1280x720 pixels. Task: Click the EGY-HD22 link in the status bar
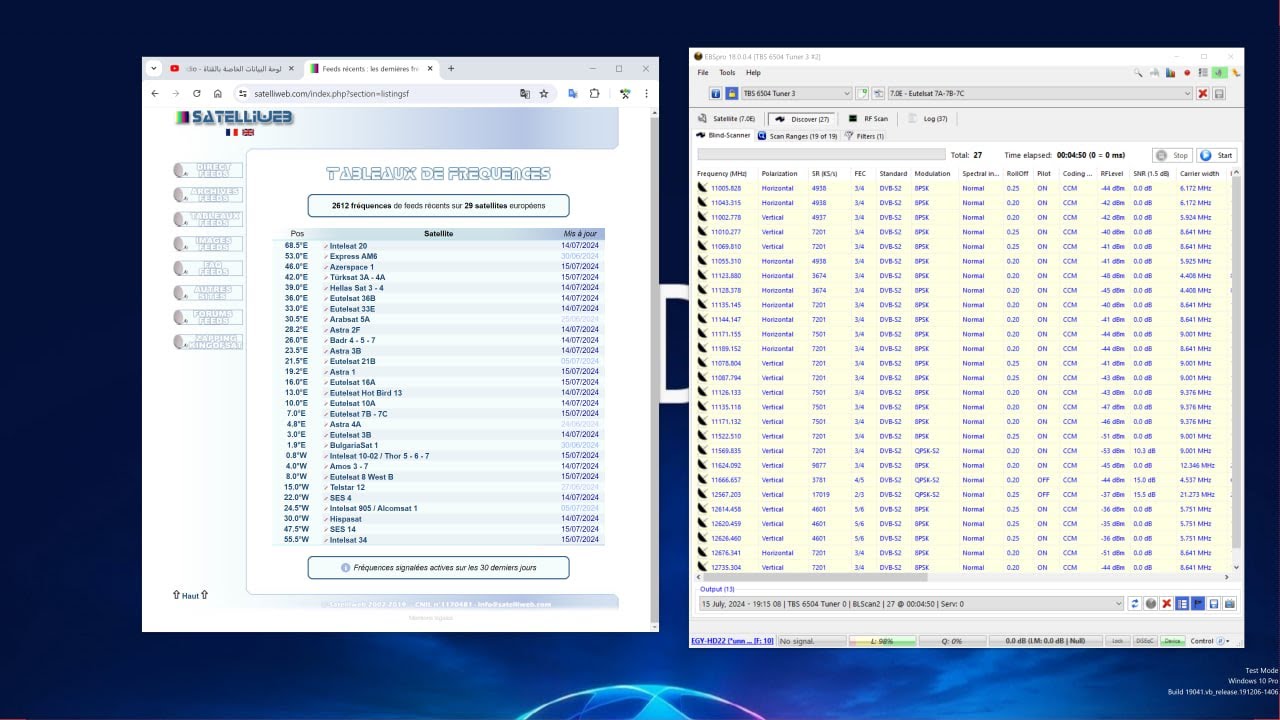click(732, 641)
